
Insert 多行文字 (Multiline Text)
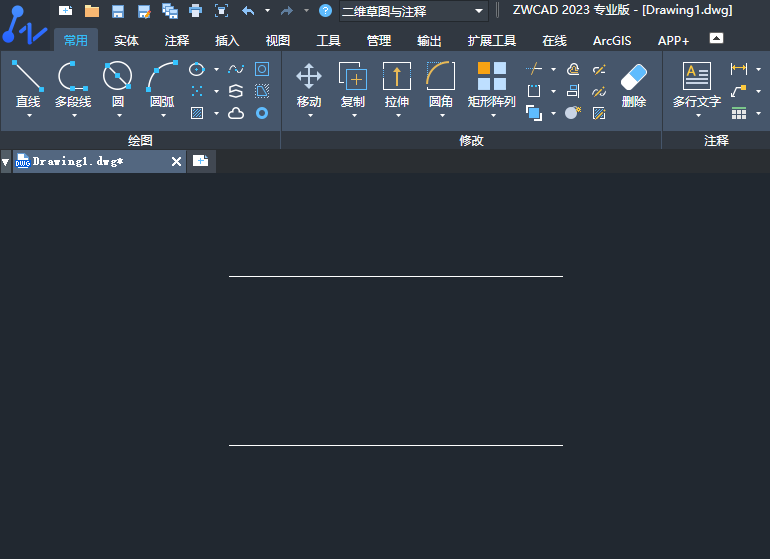pos(697,84)
